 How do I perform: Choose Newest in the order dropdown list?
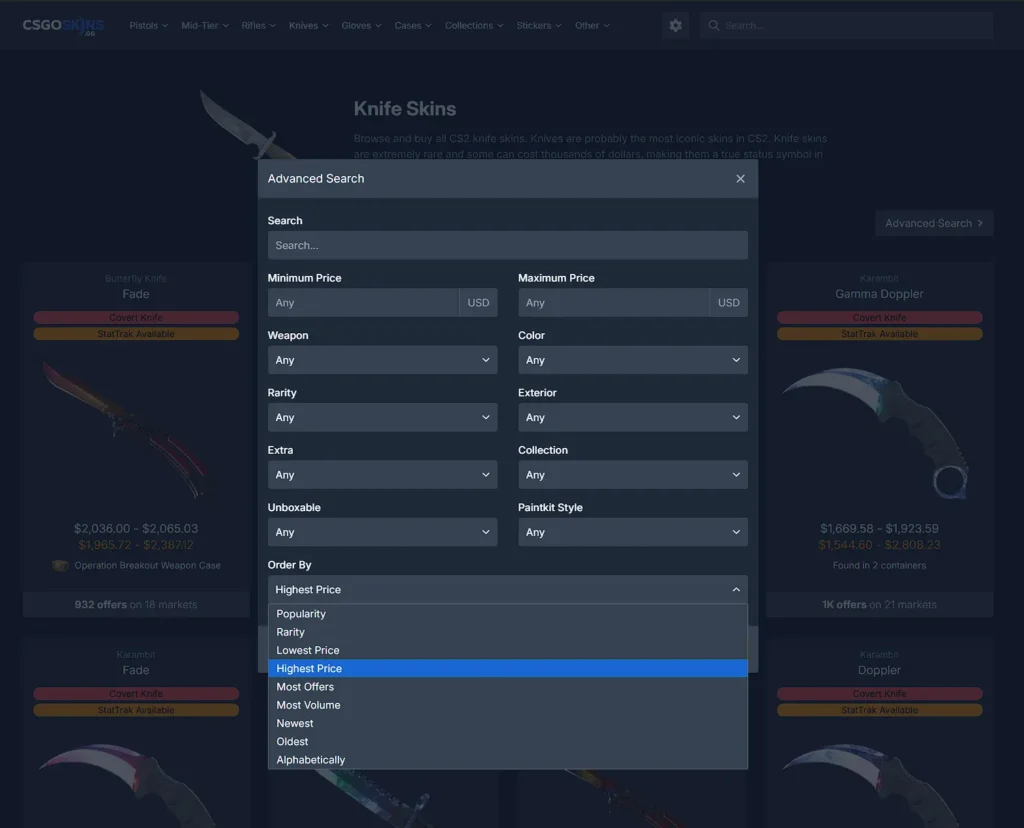(x=295, y=723)
